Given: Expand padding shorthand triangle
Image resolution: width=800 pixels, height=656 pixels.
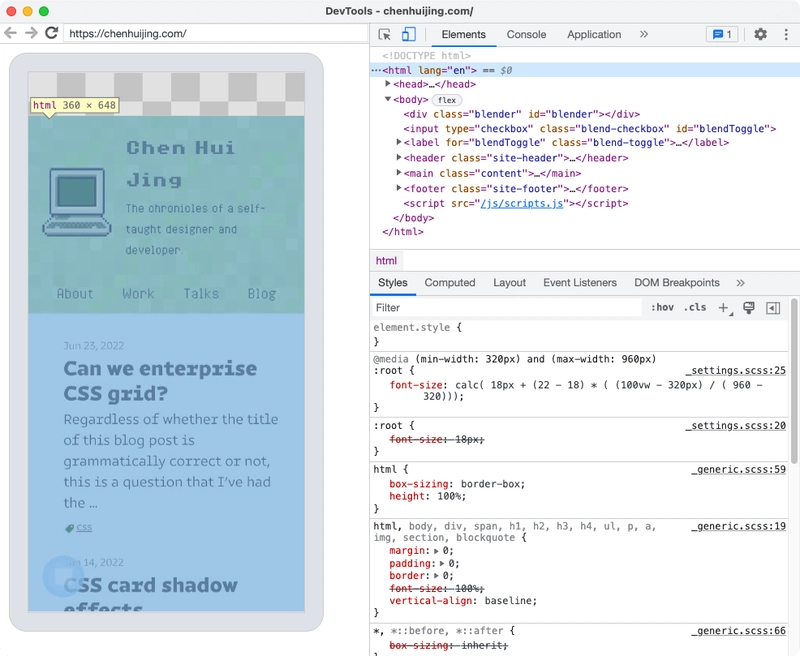Looking at the screenshot, I should tap(442, 564).
